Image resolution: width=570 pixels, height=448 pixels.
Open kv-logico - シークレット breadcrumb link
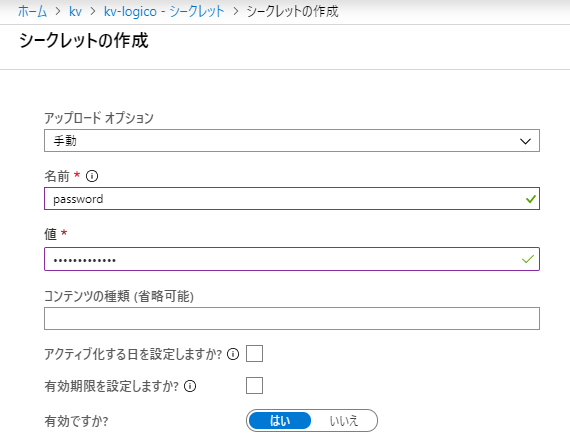(164, 12)
